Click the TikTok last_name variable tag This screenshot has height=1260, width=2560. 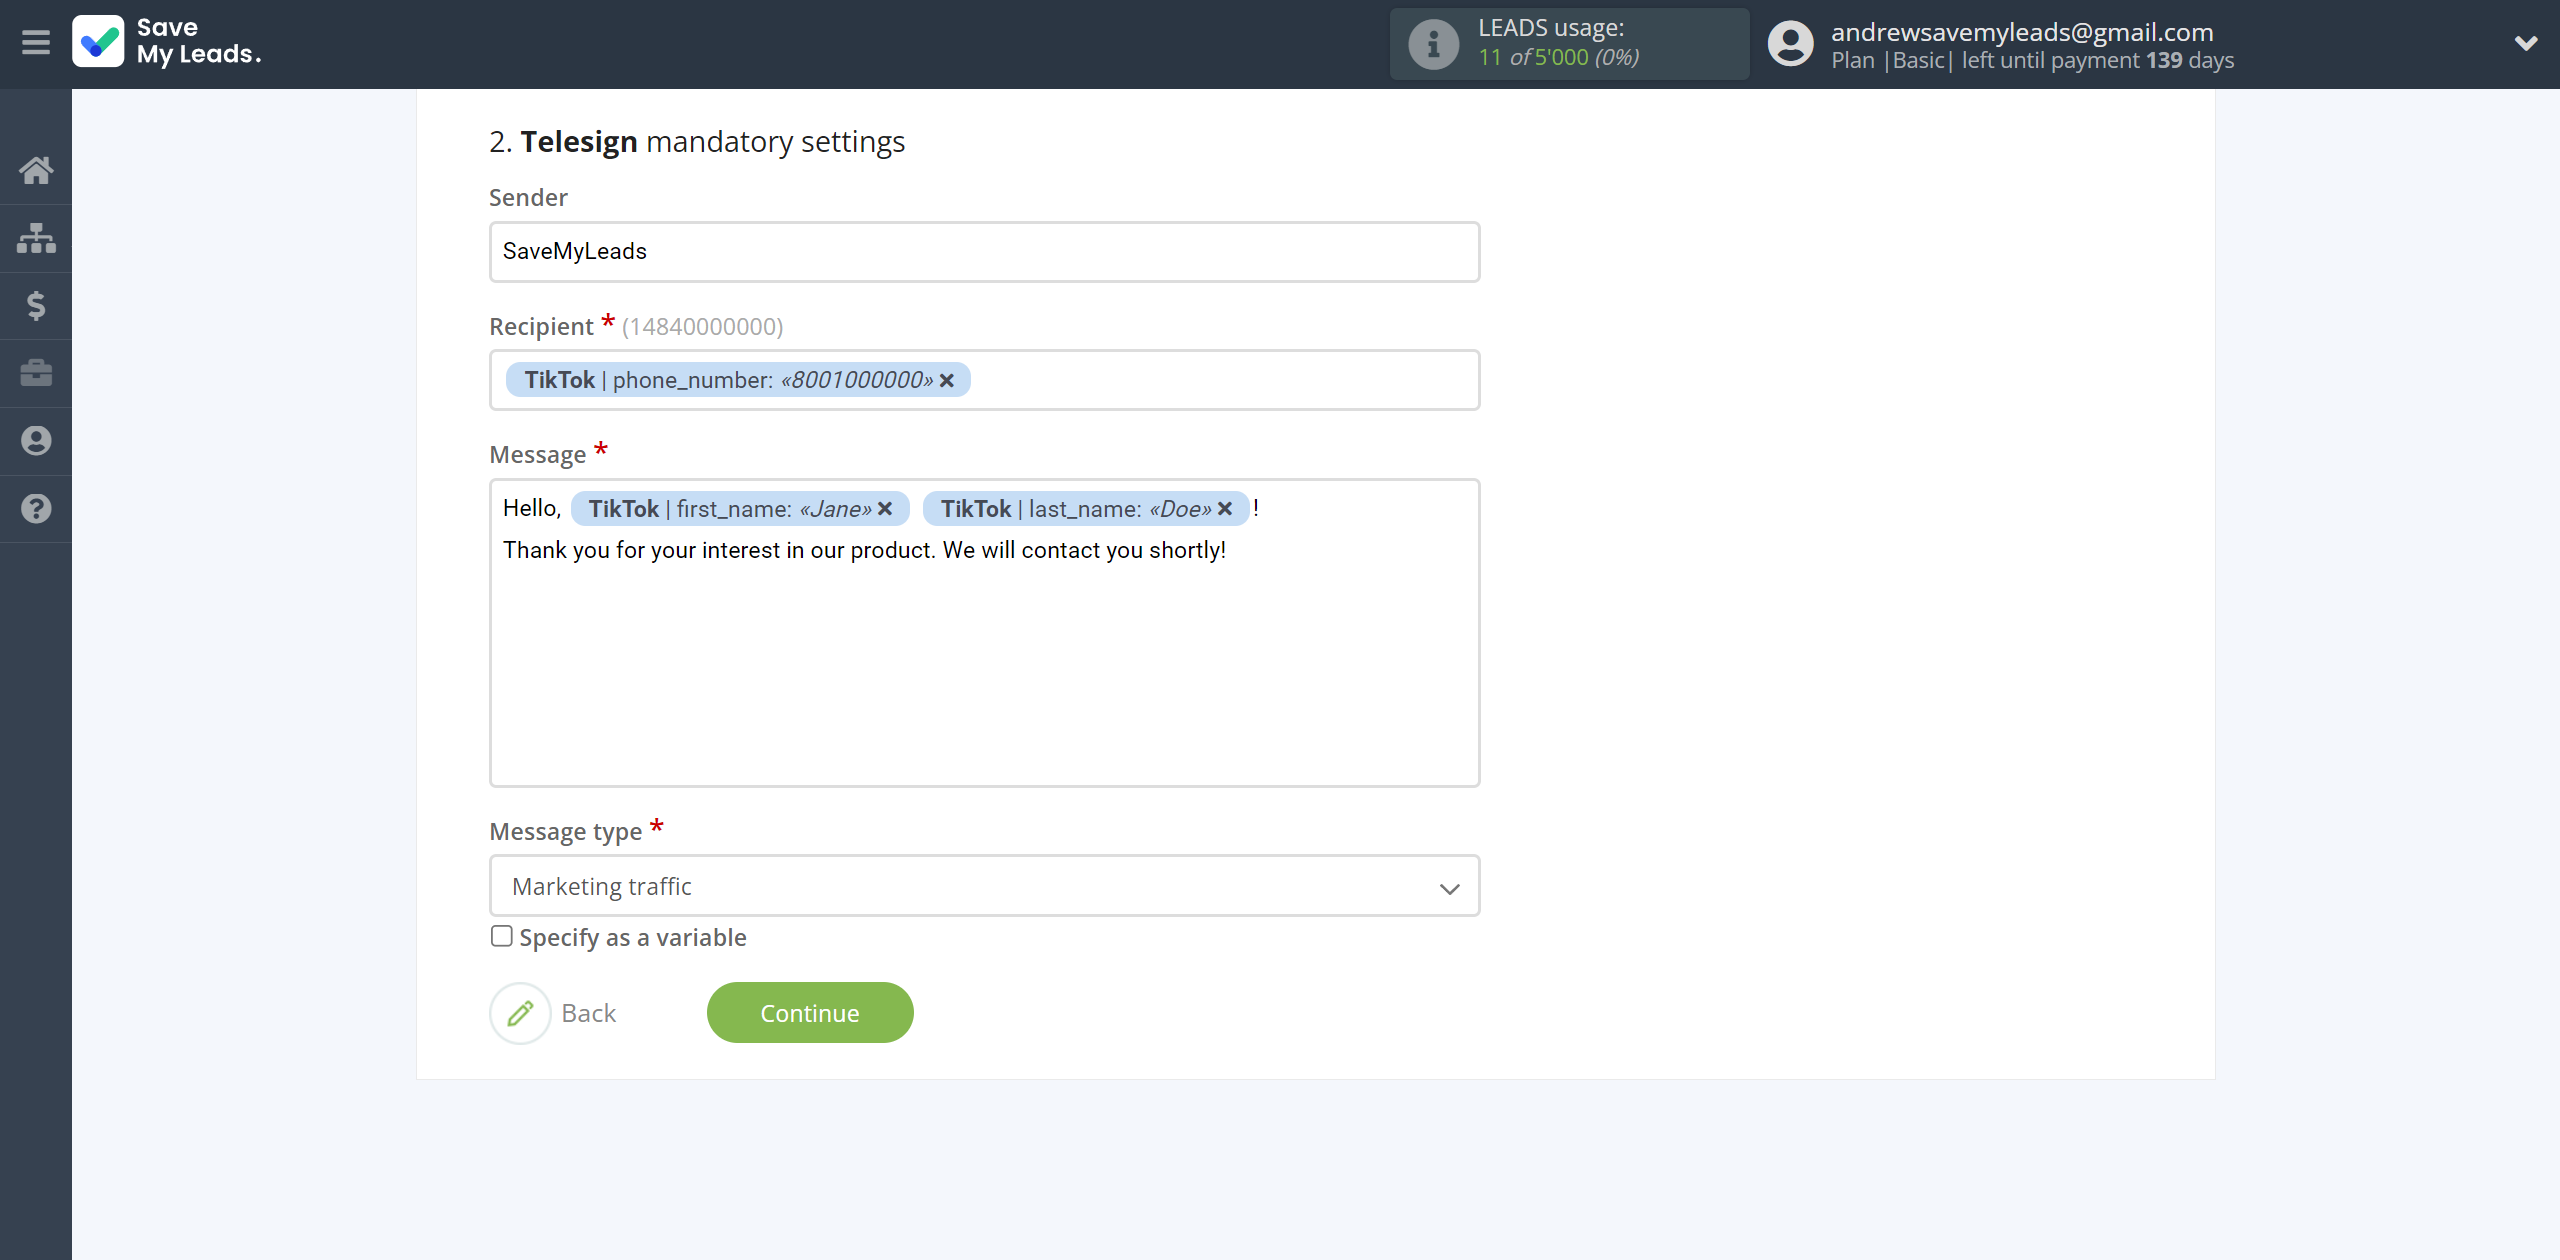[x=1086, y=509]
